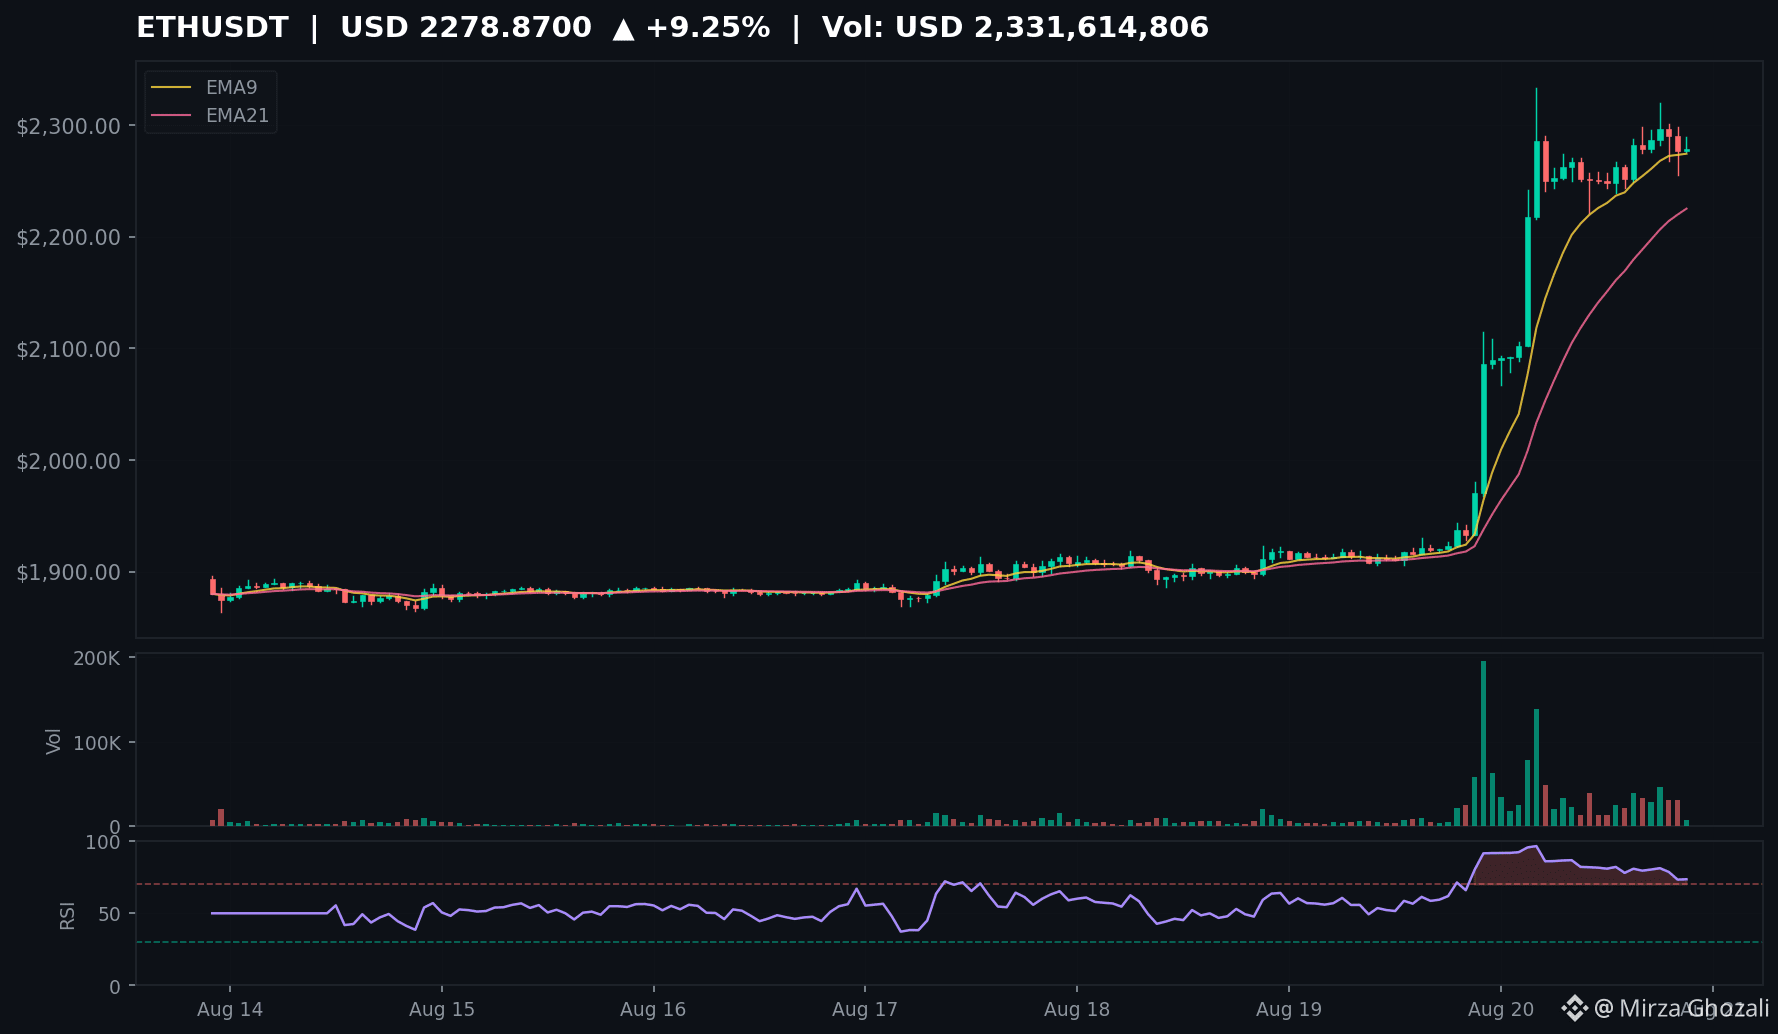Click the green dashed RSI oversold line
Screen dimensions: 1778x1034
pyautogui.click(x=949, y=942)
